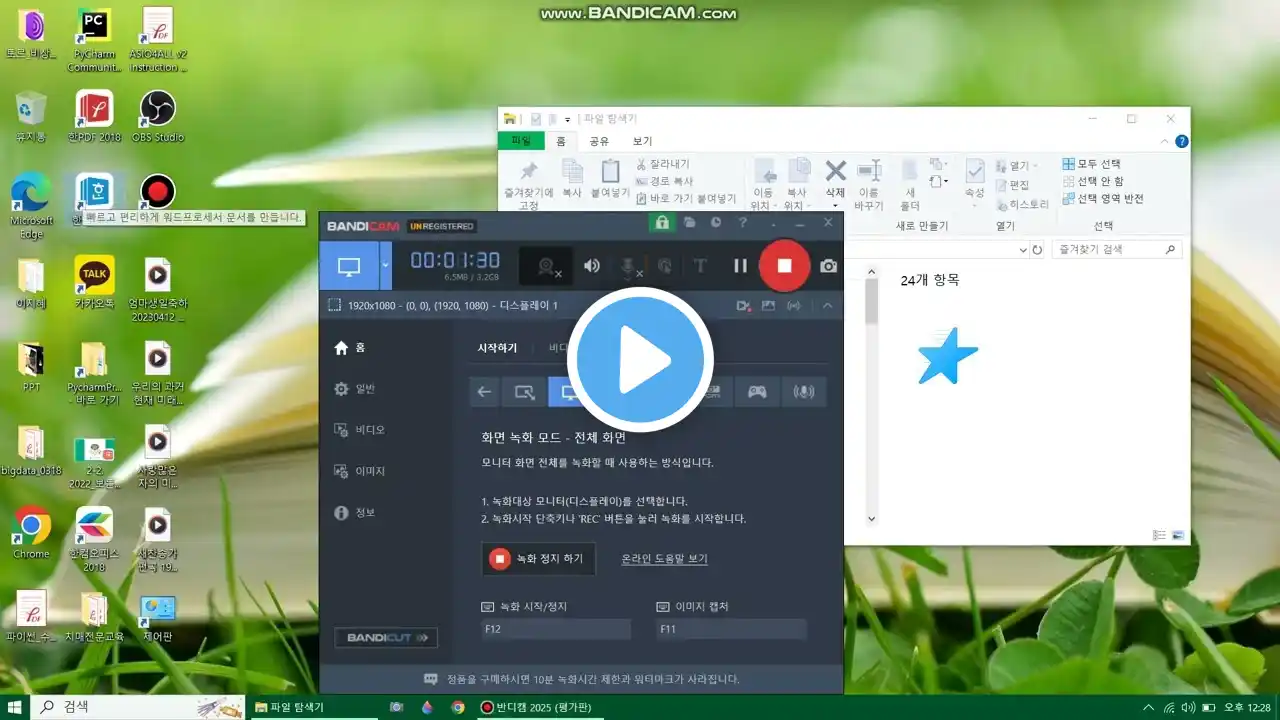This screenshot has height=720, width=1280.
Task: Click 즐겨찾기에 고정 in Explorer ribbon
Action: coord(529,185)
